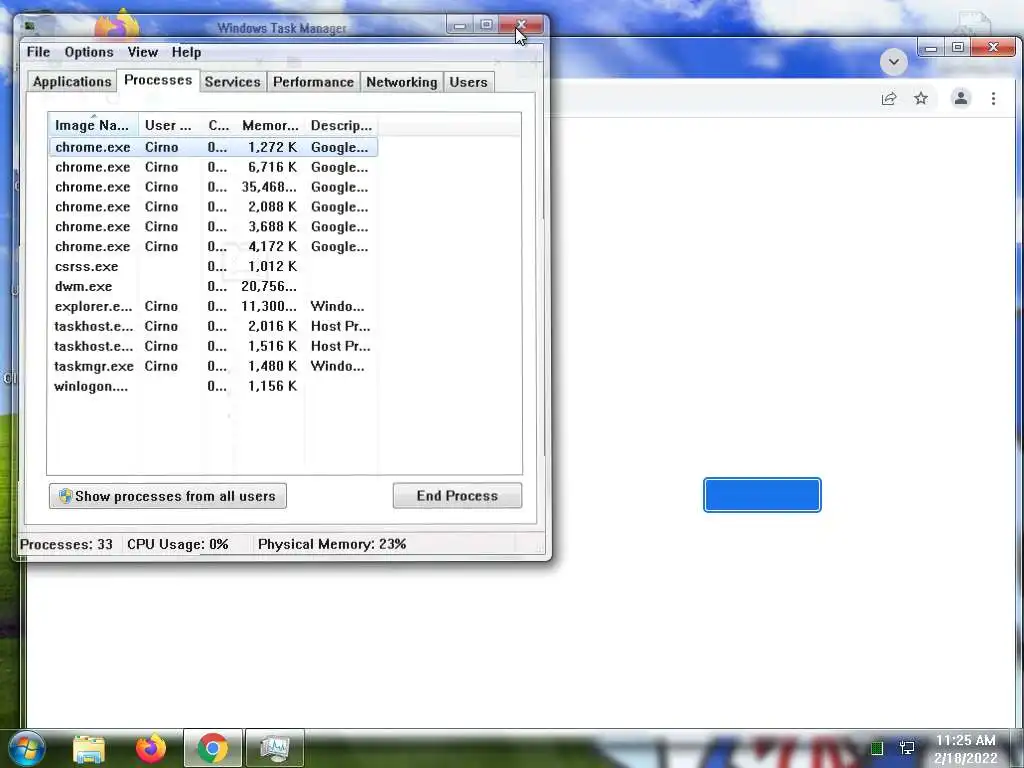The image size is (1024, 768).
Task: Select the chrome.exe row using 3,688 K
Action: point(213,227)
